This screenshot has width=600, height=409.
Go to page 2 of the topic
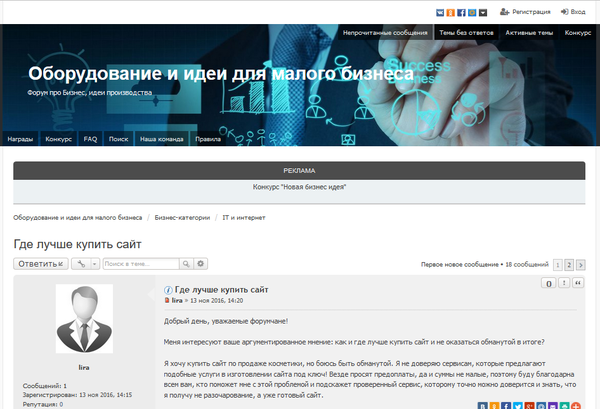pyautogui.click(x=569, y=264)
